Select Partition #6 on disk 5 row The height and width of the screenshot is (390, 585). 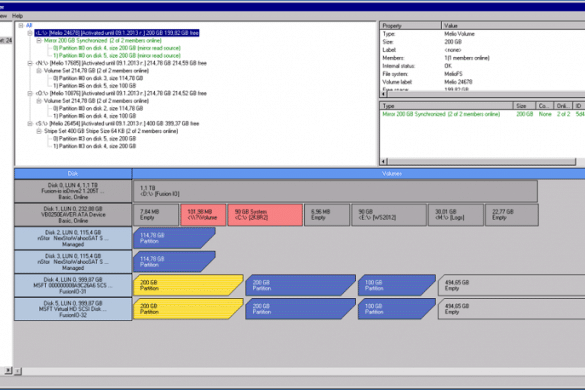pyautogui.click(x=94, y=85)
